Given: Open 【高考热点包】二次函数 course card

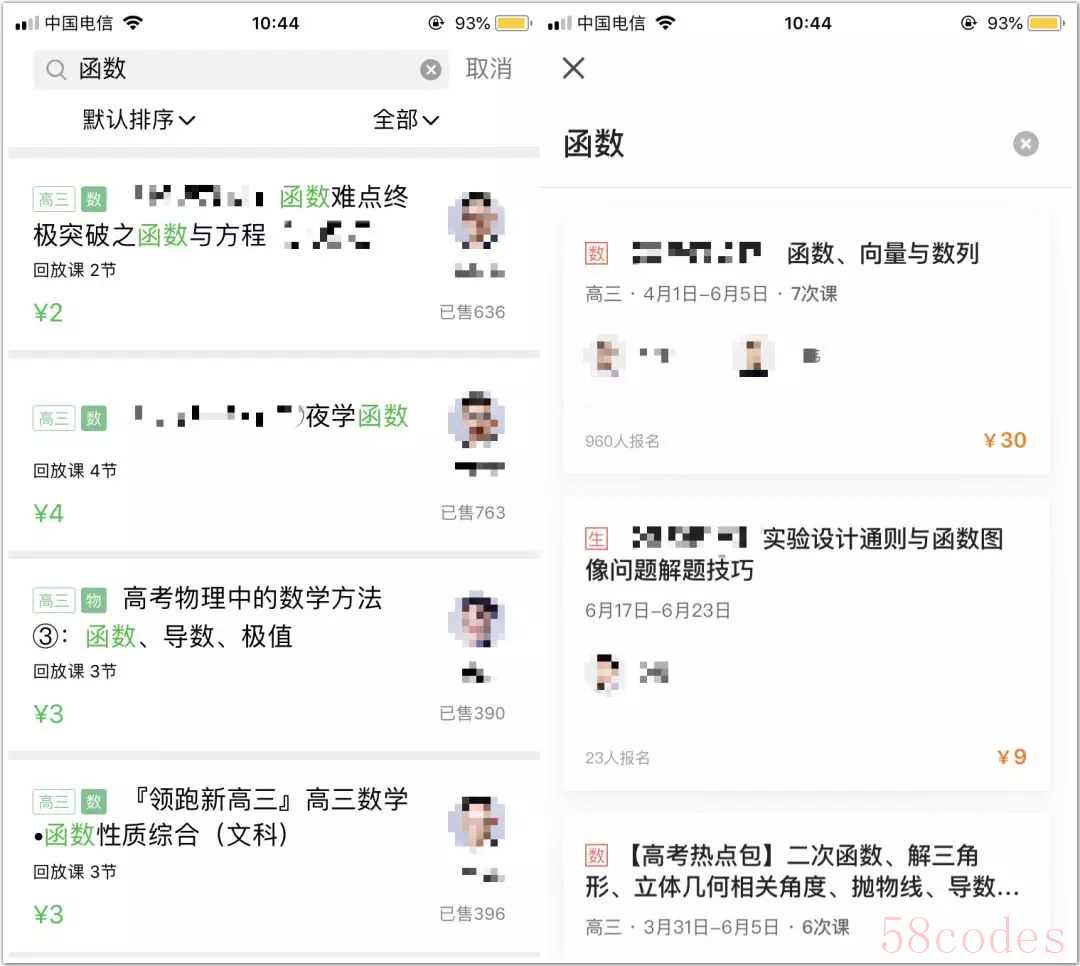Looking at the screenshot, I should [x=806, y=887].
